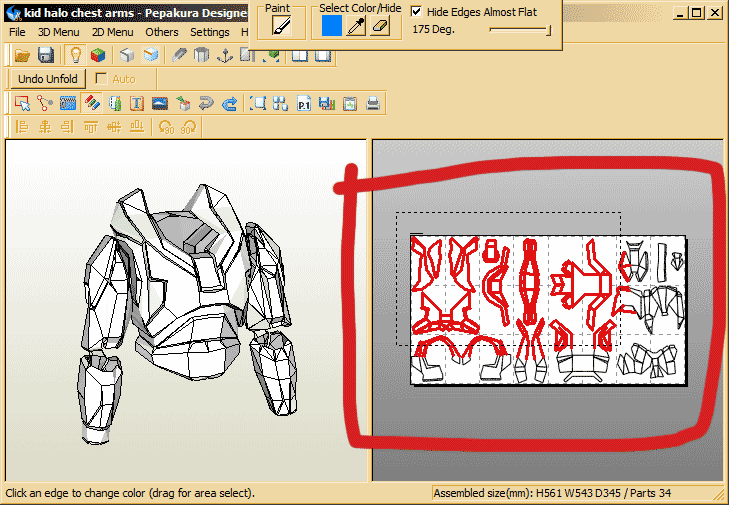Screen dimensions: 729x505
Task: Click the unfolded 2D pattern sheet
Action: 548,310
